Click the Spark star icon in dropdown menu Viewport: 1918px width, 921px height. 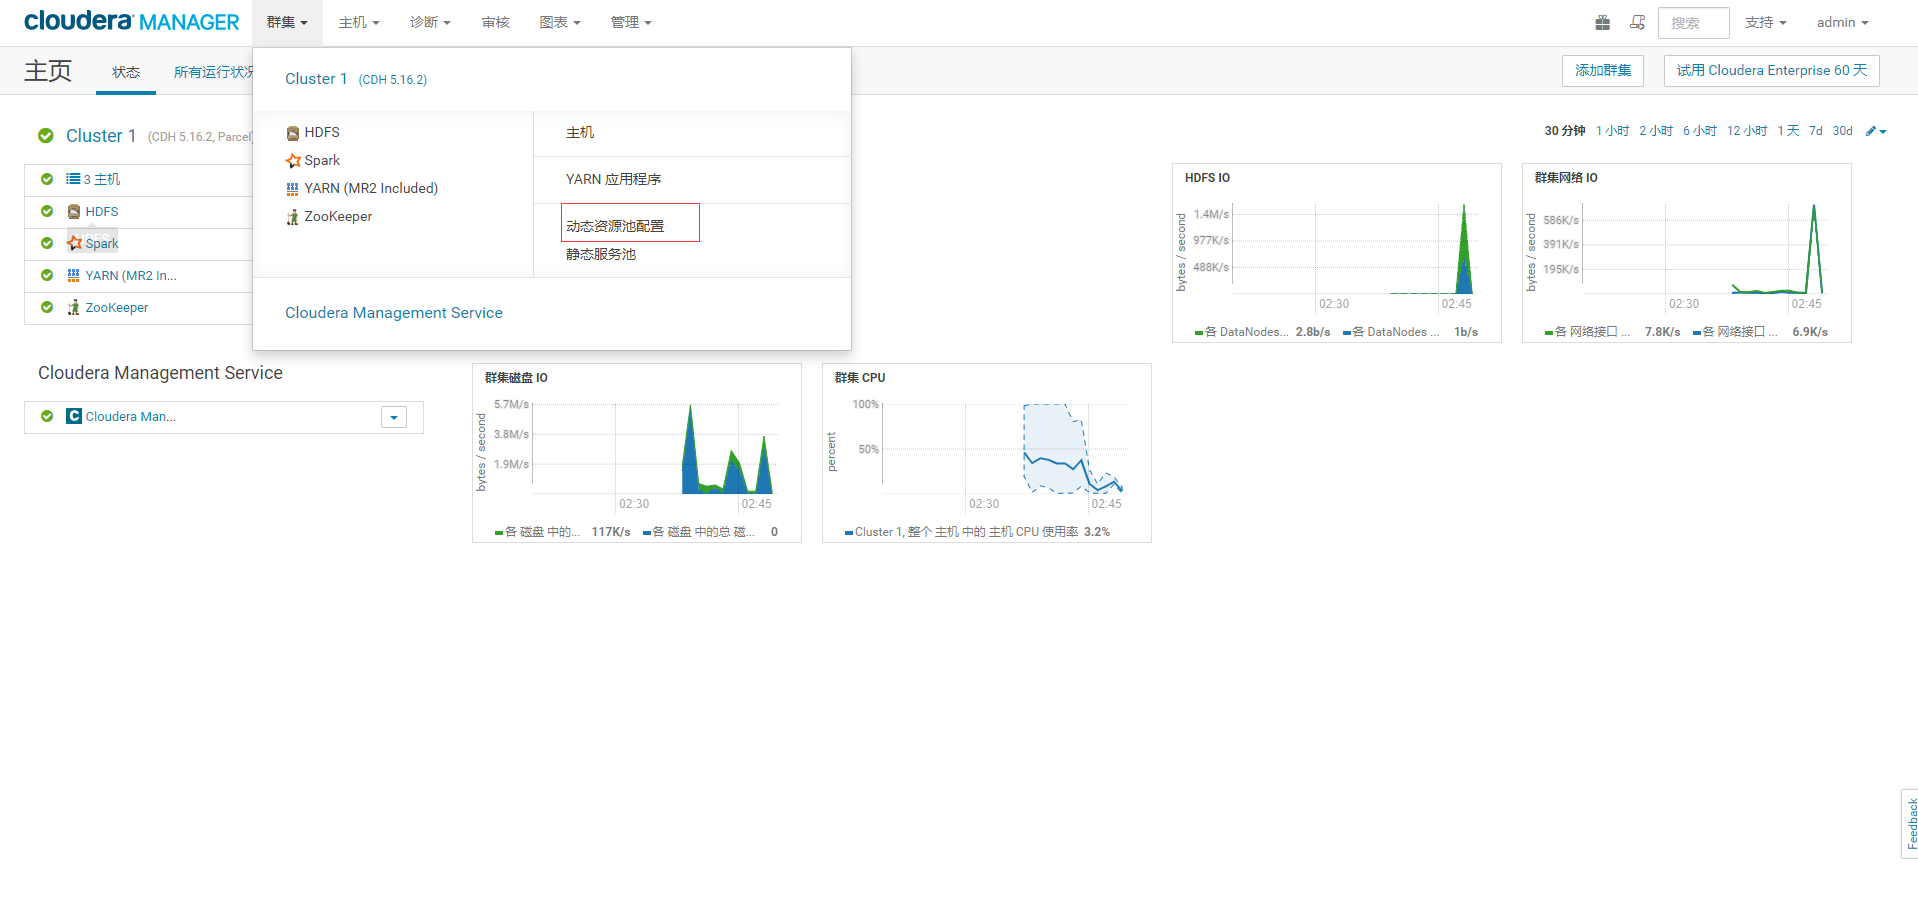tap(293, 161)
